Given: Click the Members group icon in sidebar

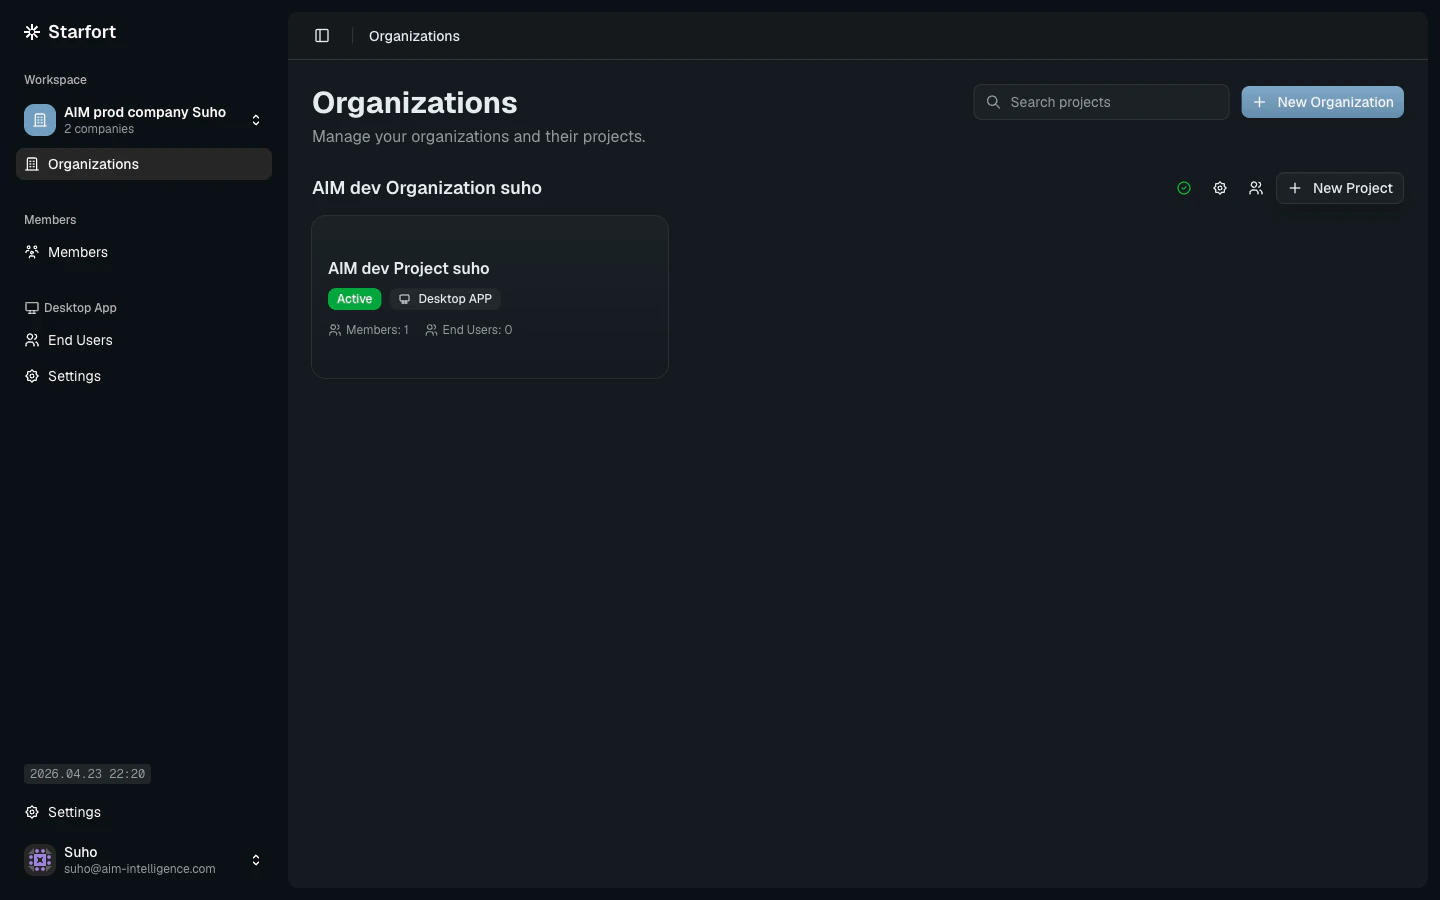Looking at the screenshot, I should pyautogui.click(x=32, y=252).
